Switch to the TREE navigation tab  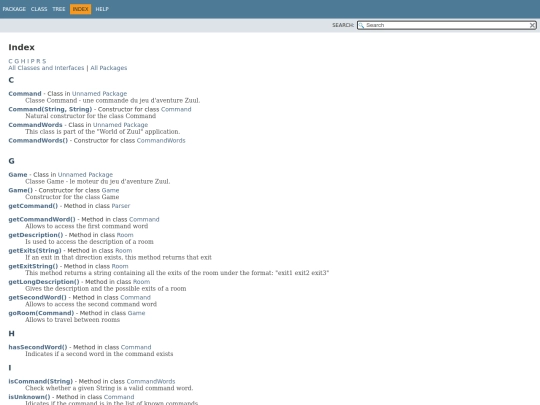[59, 9]
